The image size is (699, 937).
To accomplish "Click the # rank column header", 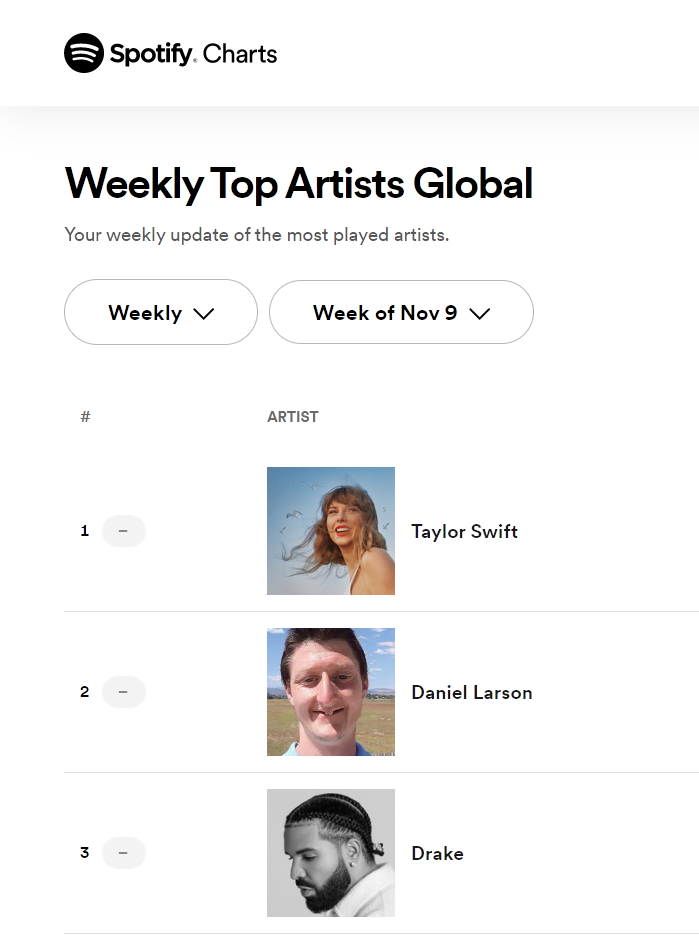I will [x=85, y=417].
